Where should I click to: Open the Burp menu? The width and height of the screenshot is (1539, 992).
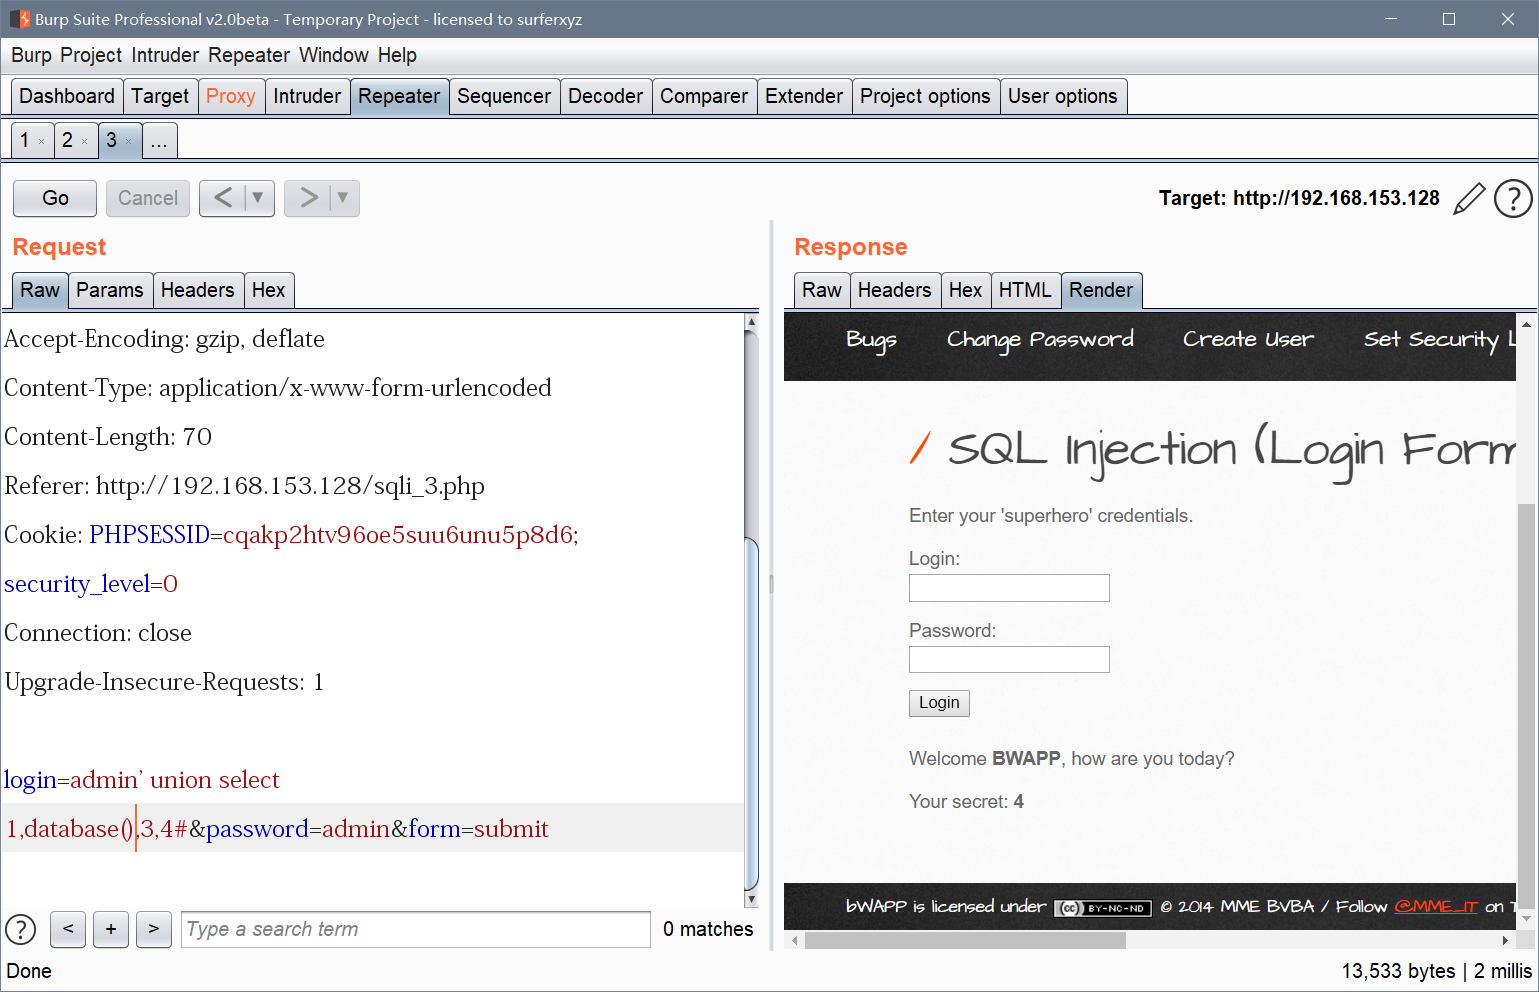(32, 55)
